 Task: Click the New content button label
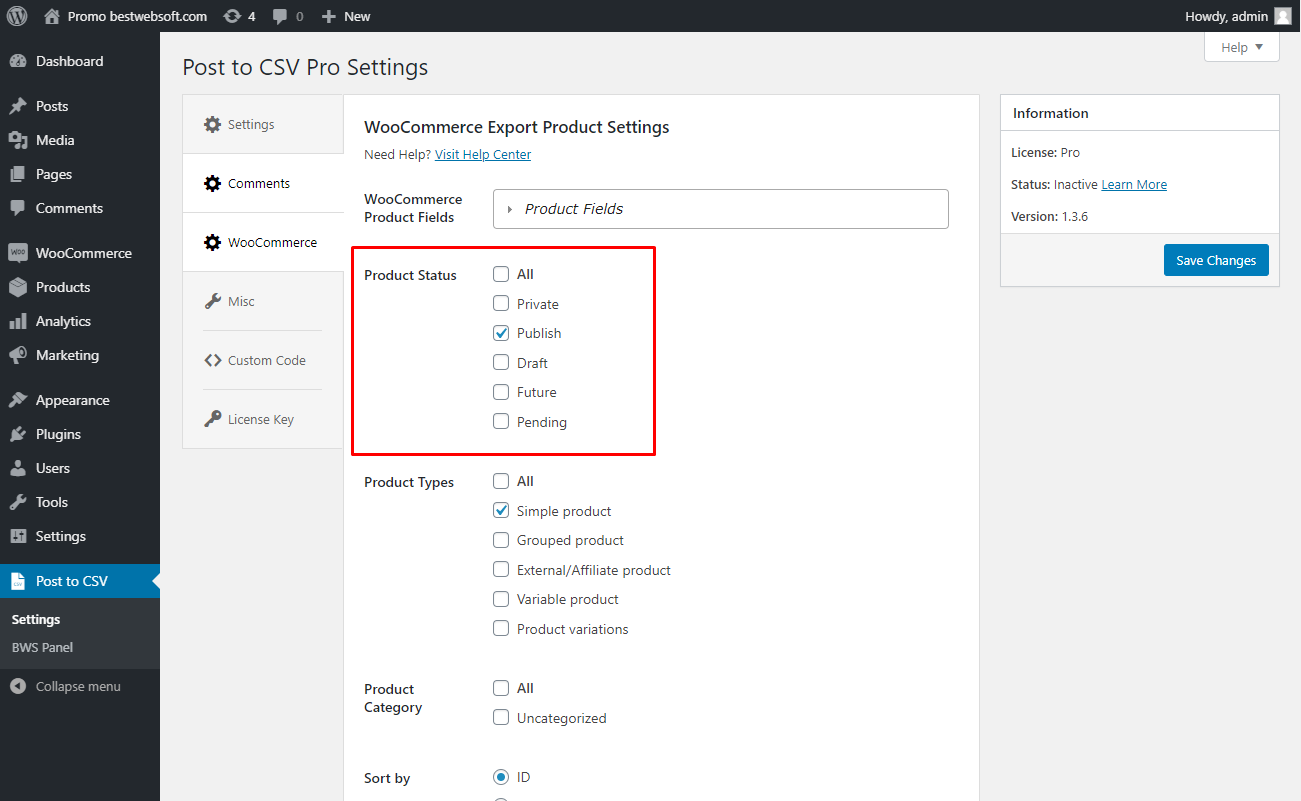[357, 16]
